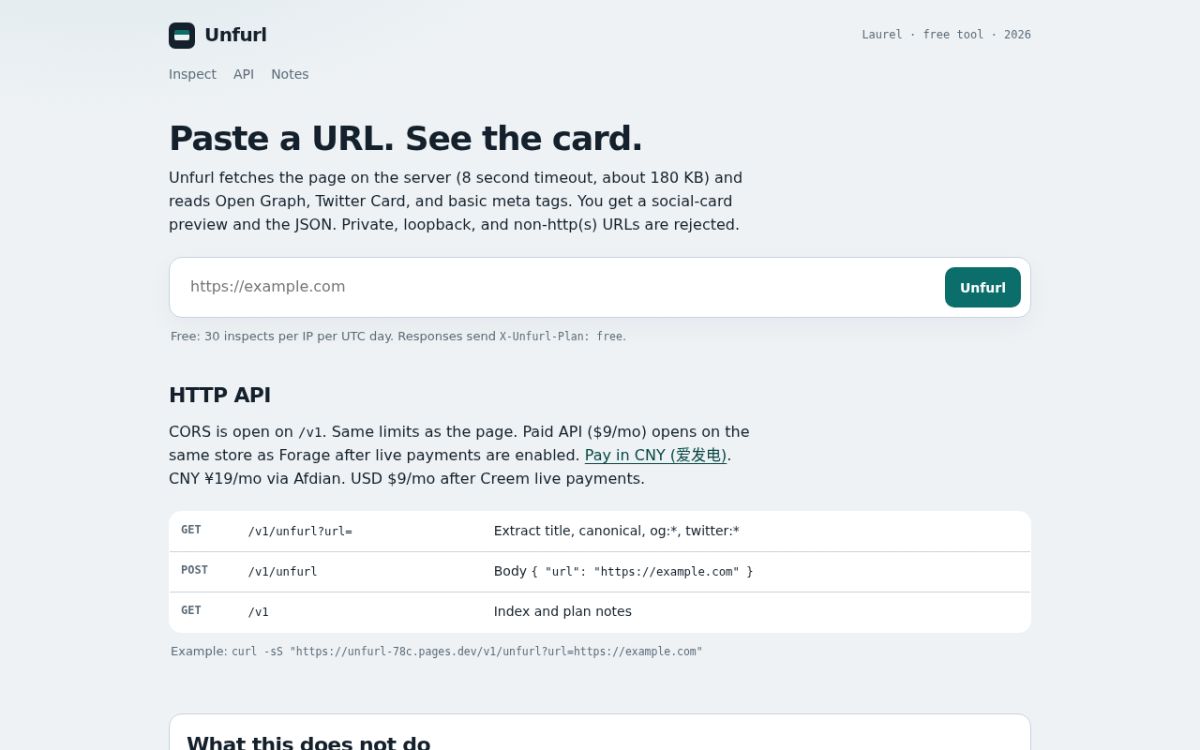This screenshot has height=750, width=1200.
Task: Open the API nav item
Action: point(244,74)
